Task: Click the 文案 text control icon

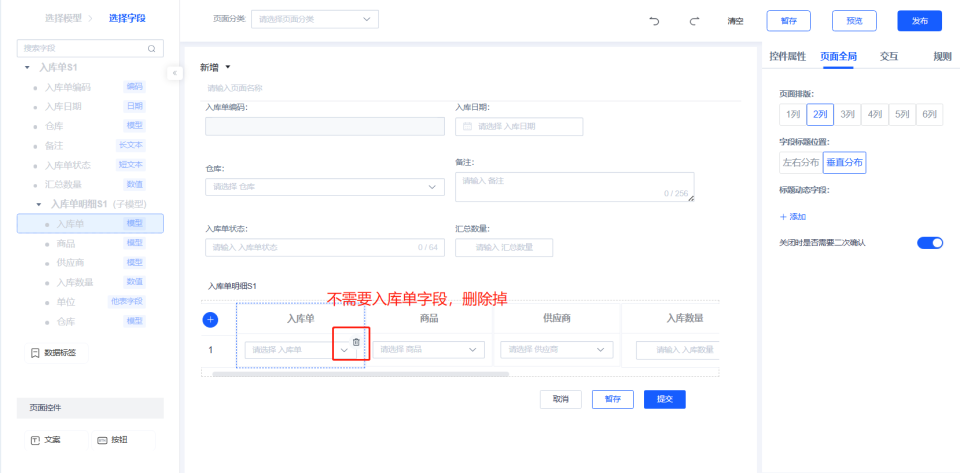Action: pyautogui.click(x=36, y=440)
